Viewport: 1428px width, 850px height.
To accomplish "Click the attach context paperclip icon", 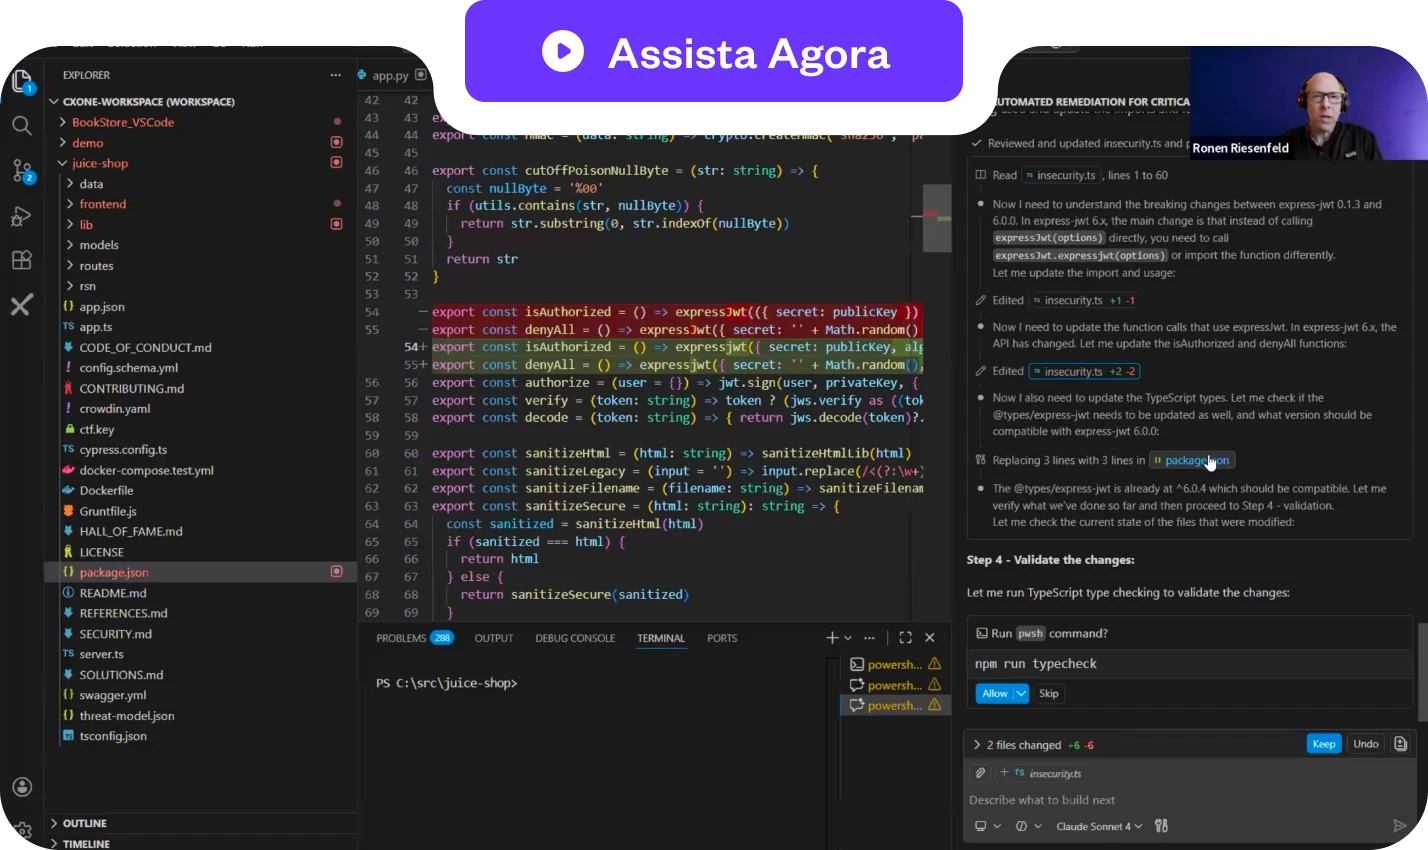I will (980, 773).
